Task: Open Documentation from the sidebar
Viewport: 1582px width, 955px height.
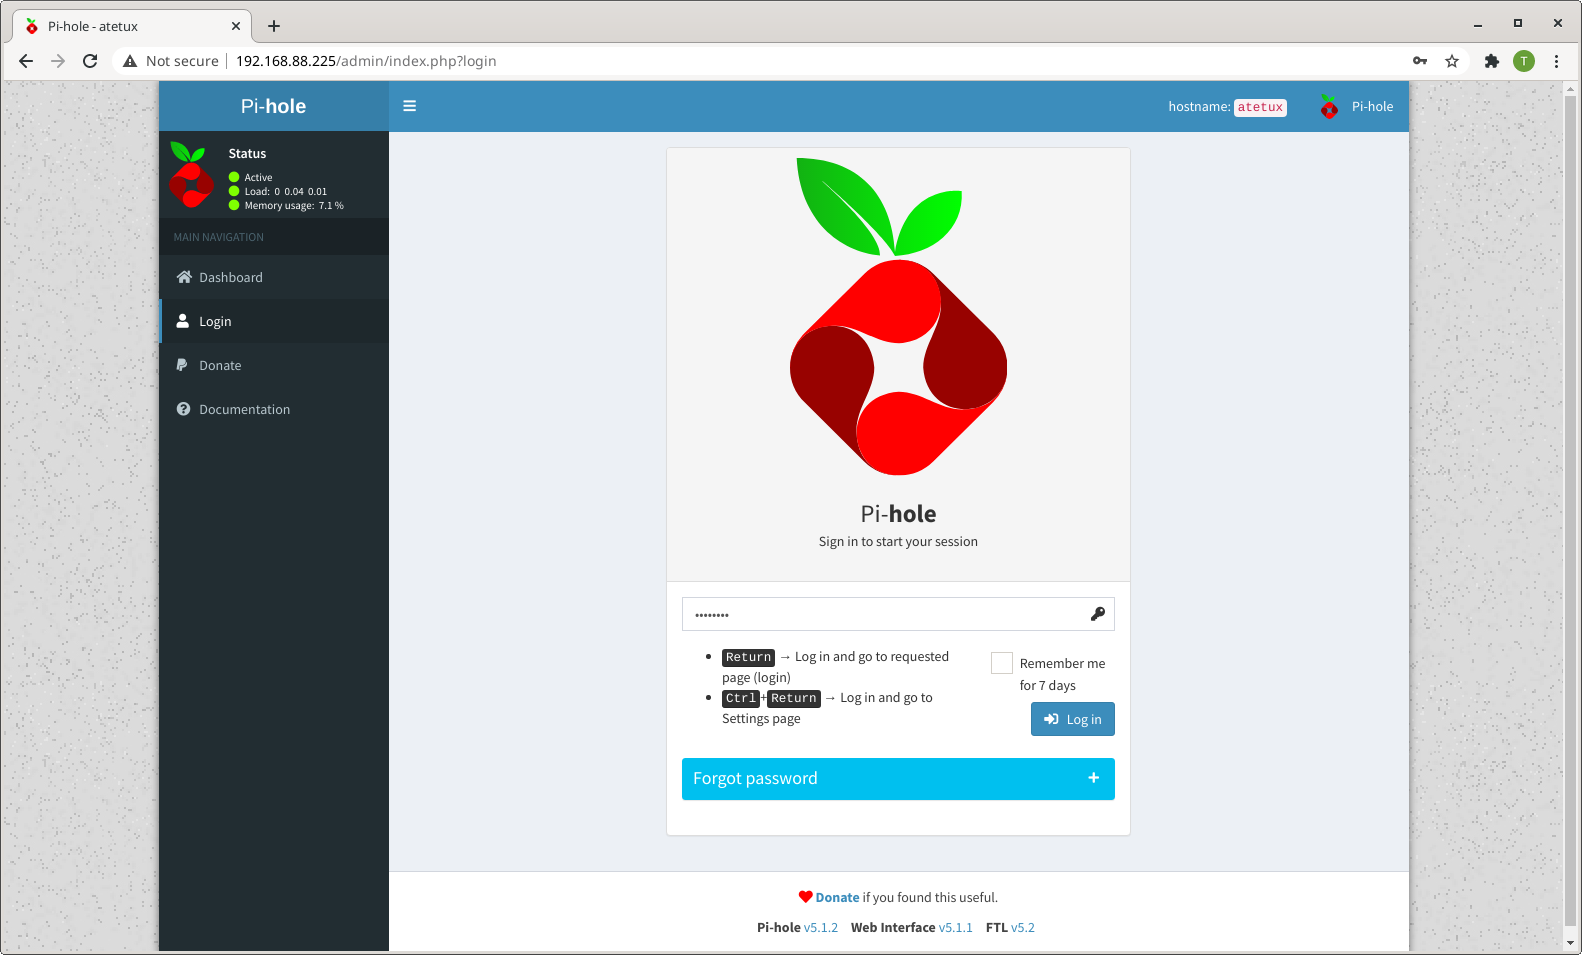Action: [274, 409]
